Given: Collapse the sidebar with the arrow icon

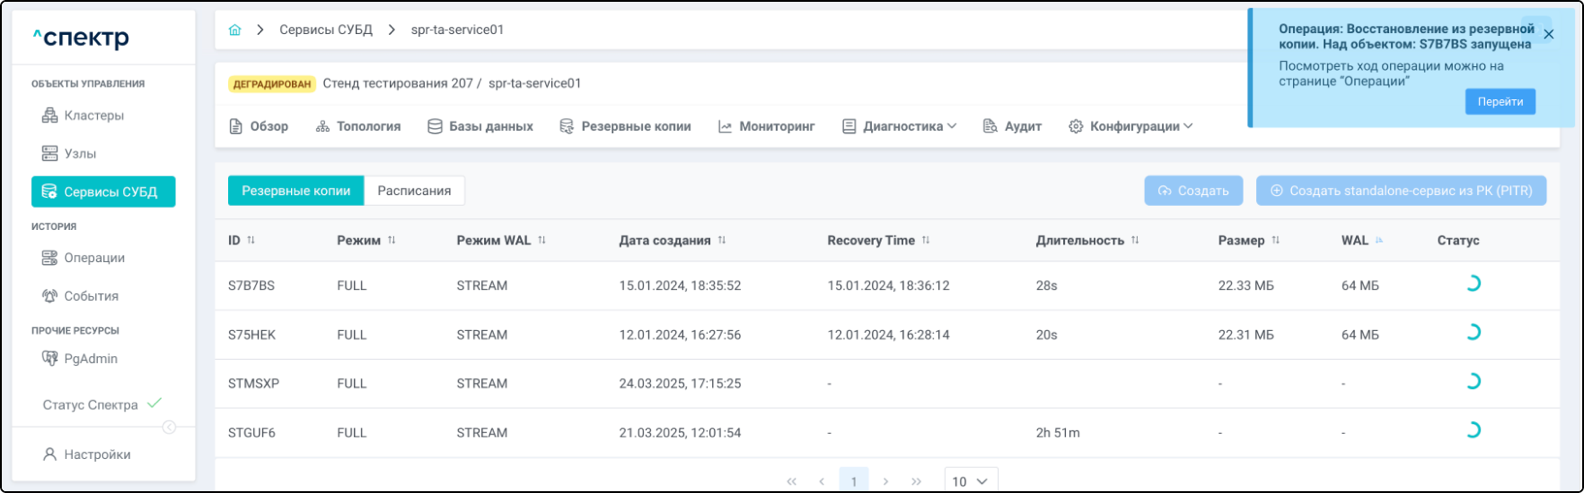Looking at the screenshot, I should click(169, 428).
